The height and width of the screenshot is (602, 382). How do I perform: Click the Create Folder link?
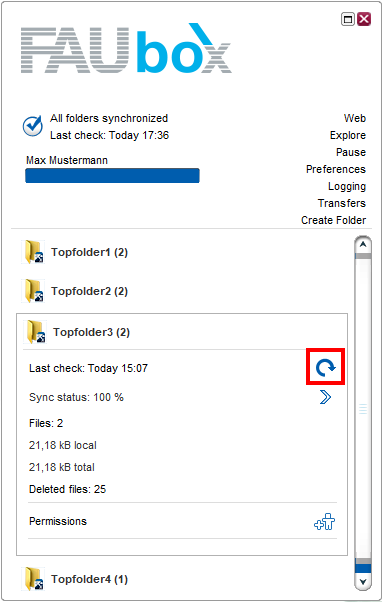point(334,220)
